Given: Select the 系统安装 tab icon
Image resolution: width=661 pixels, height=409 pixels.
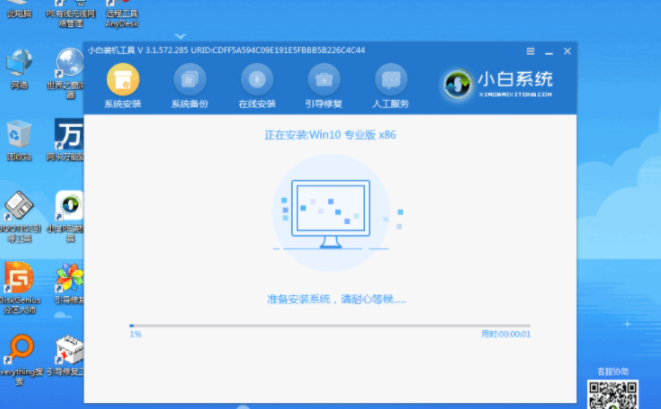Looking at the screenshot, I should tap(122, 81).
